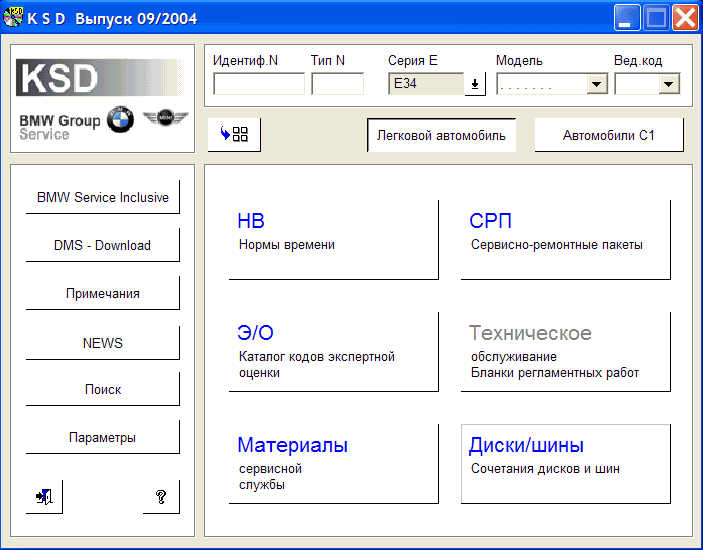Click the KSD title bar application icon
This screenshot has height=550, width=703.
(13, 17)
